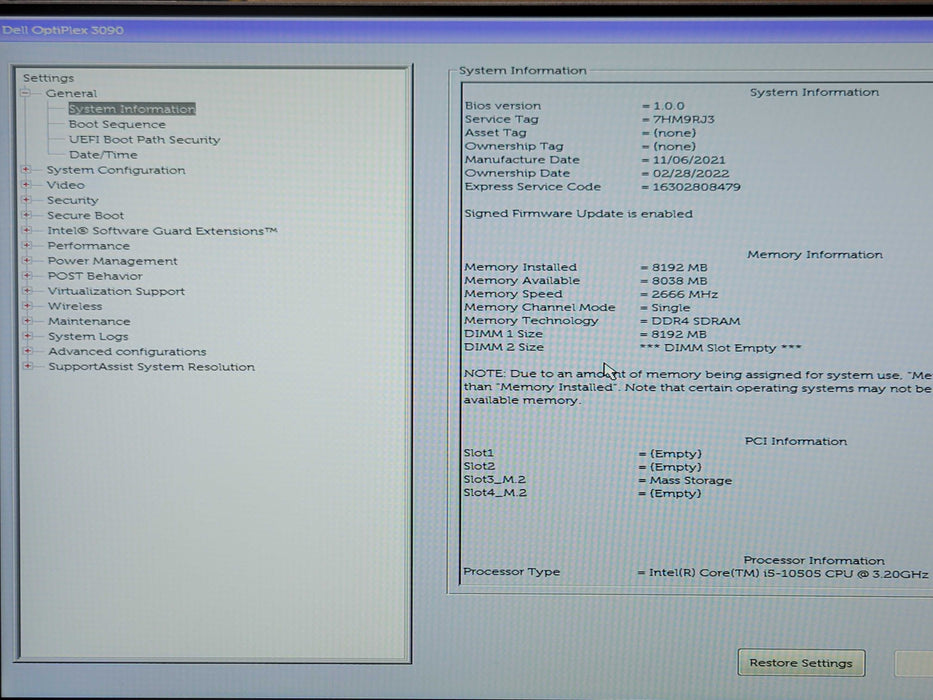Expand the System Logs node

point(27,336)
